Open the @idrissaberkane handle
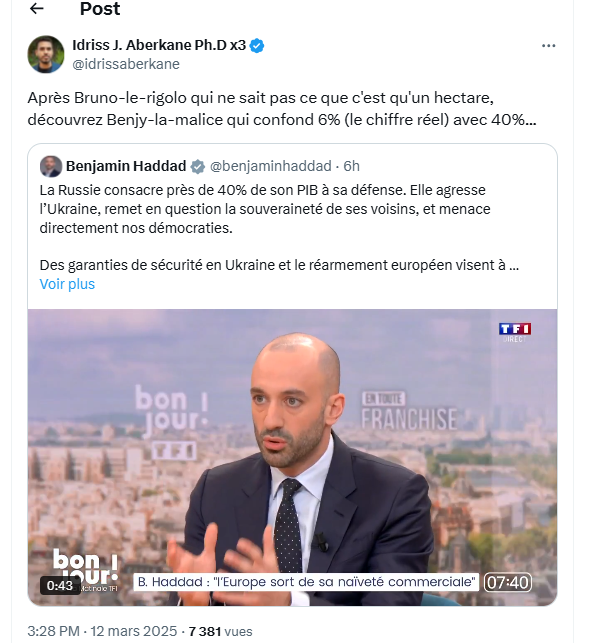 126,64
